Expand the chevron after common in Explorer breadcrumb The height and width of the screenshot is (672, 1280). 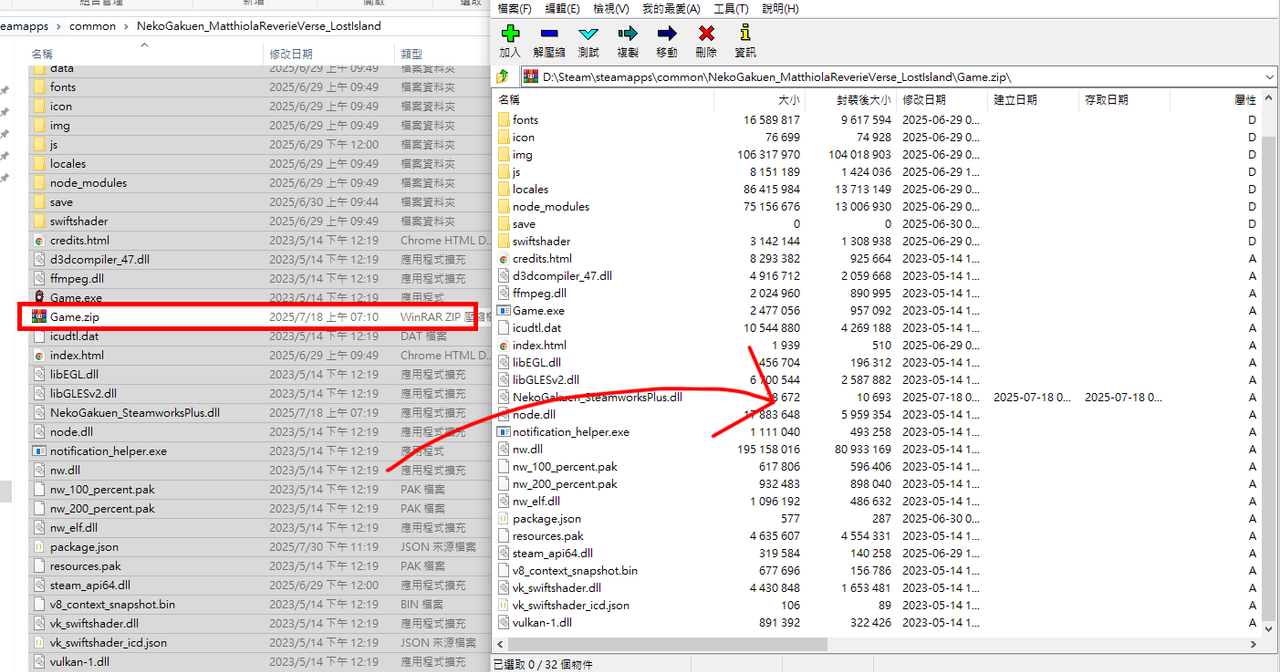(127, 26)
